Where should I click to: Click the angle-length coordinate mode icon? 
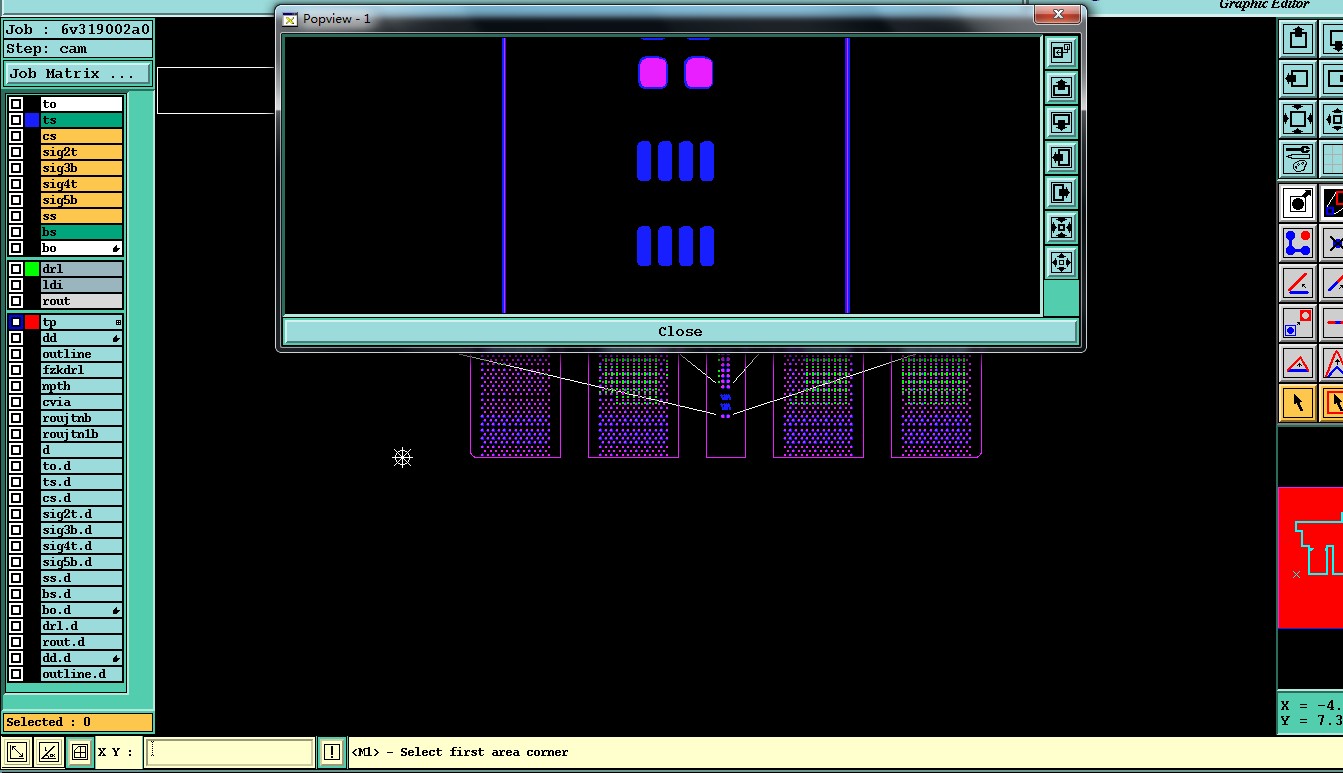pyautogui.click(x=47, y=752)
